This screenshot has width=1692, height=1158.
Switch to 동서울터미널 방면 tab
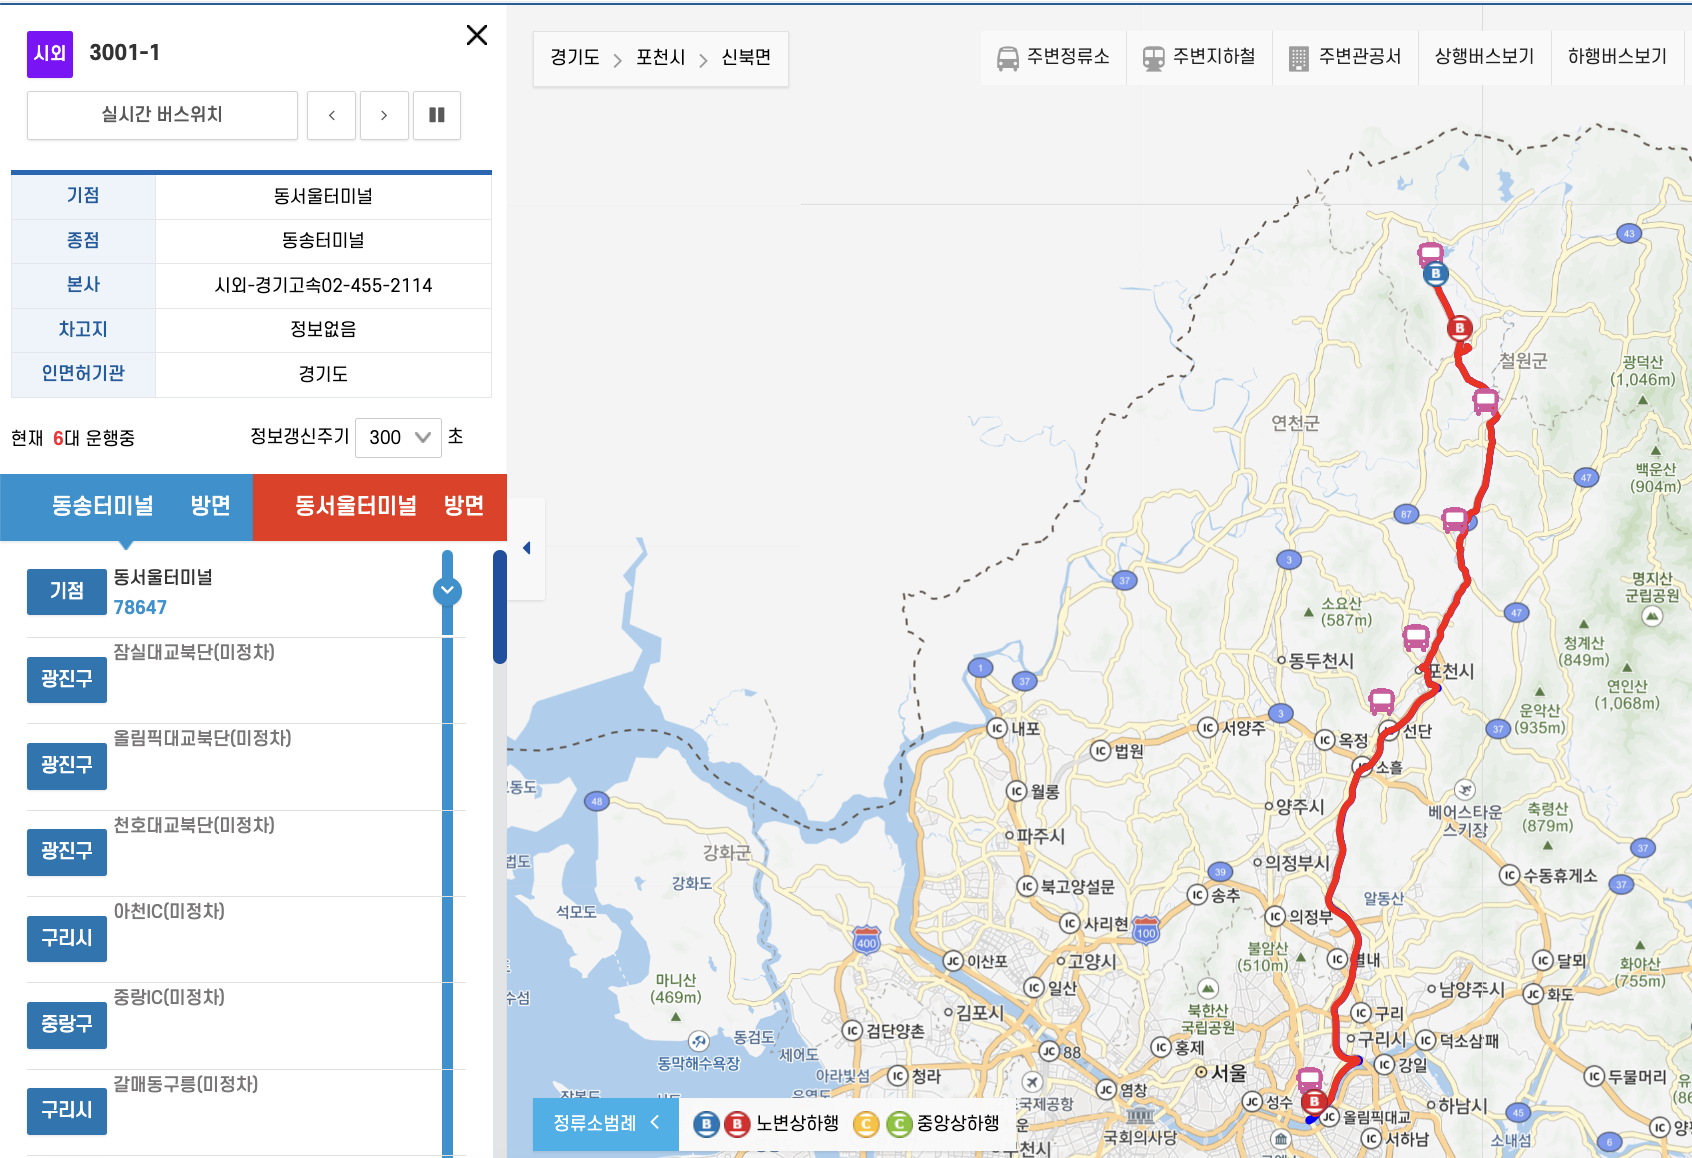pyautogui.click(x=381, y=506)
